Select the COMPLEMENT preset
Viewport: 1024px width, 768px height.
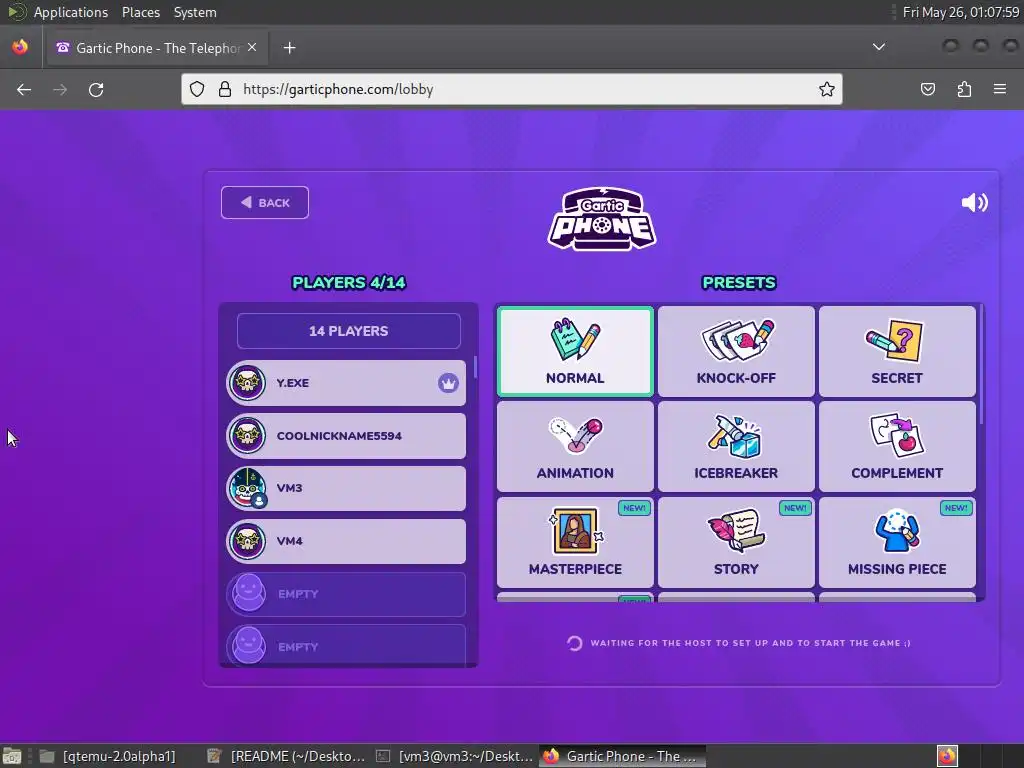pyautogui.click(x=897, y=447)
